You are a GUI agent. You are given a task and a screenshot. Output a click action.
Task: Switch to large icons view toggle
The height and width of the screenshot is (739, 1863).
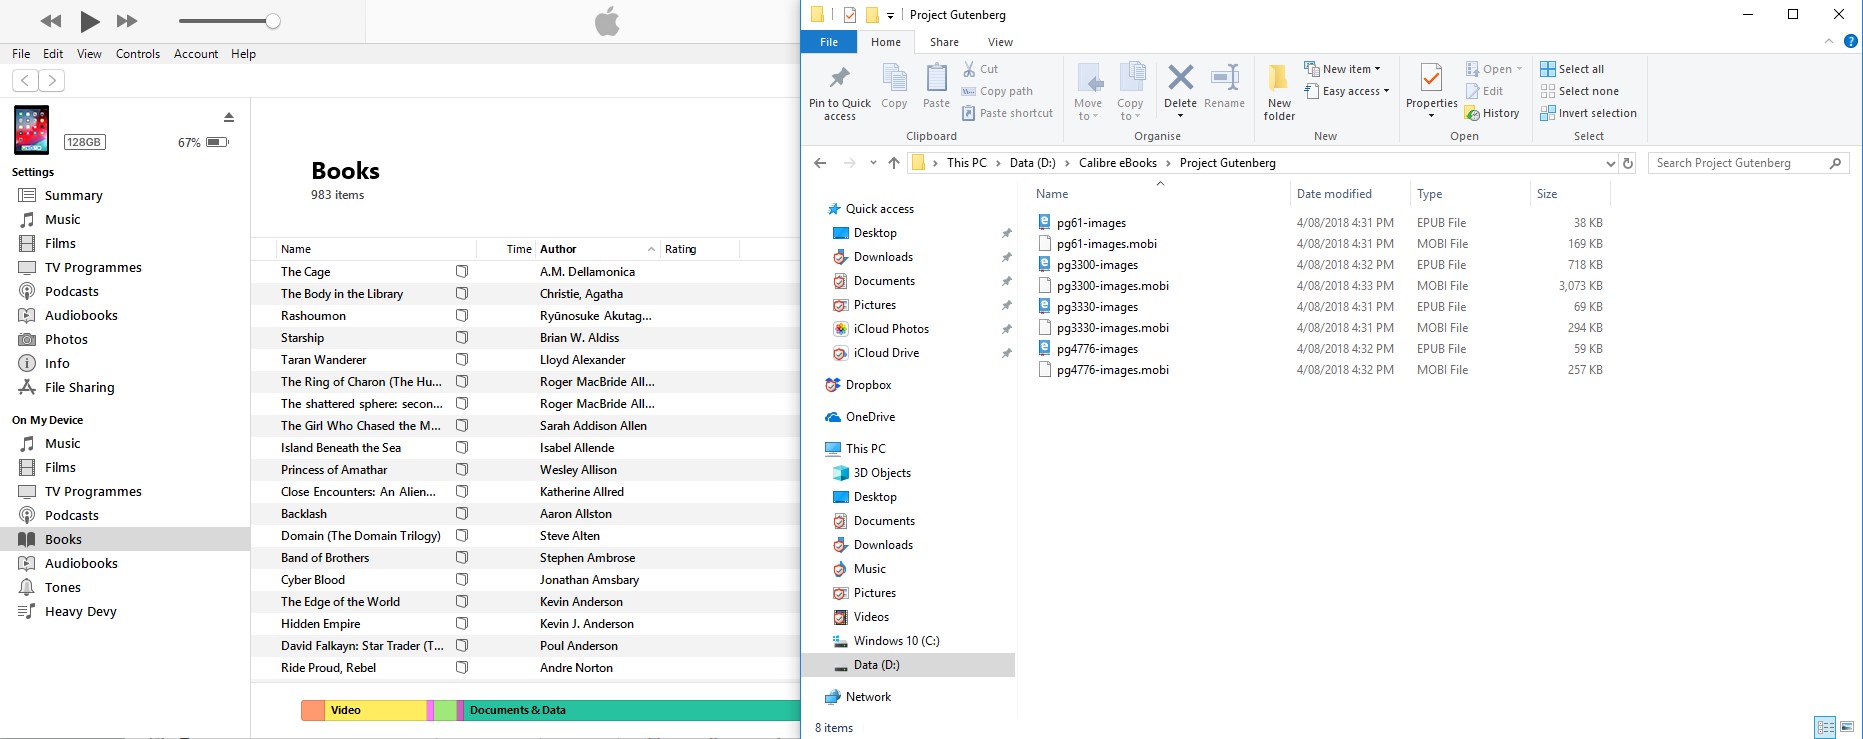point(1847,727)
